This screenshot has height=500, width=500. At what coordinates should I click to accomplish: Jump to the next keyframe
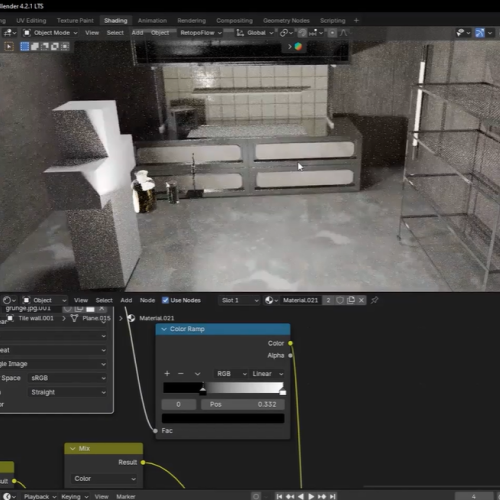322,496
